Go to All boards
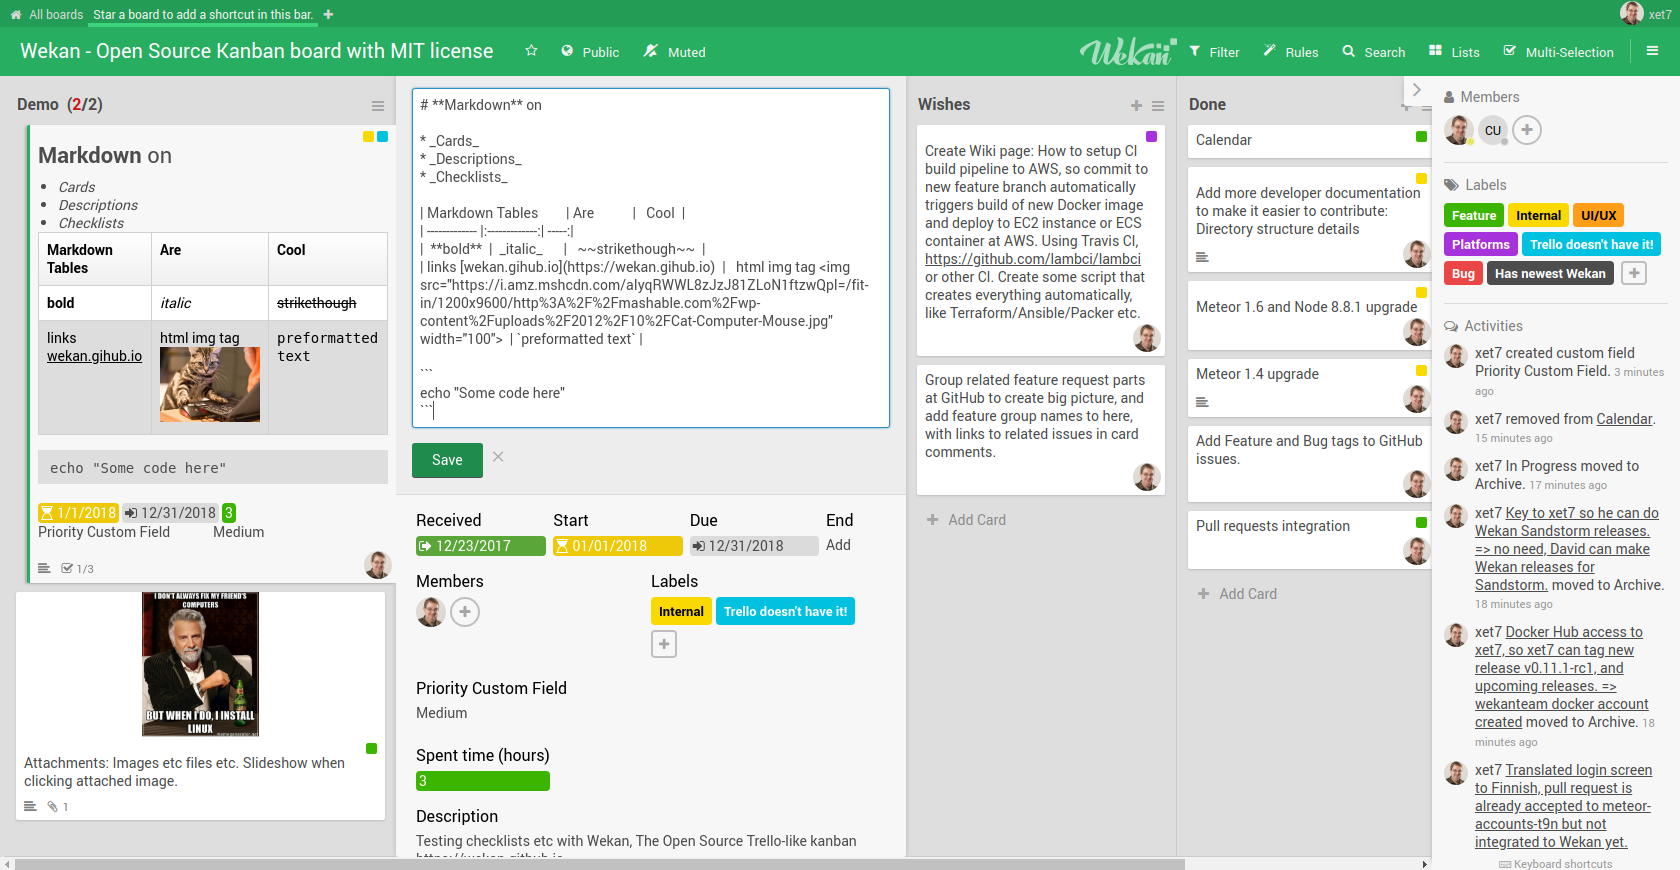This screenshot has height=870, width=1680. pyautogui.click(x=46, y=15)
